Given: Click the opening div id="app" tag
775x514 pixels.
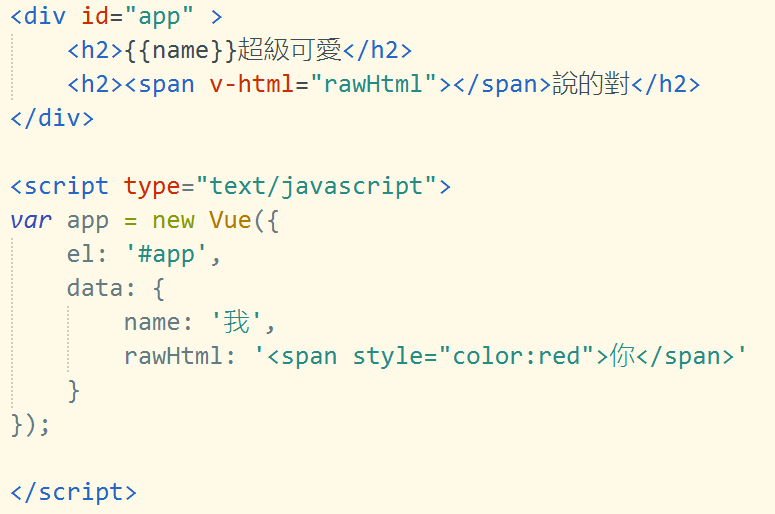Looking at the screenshot, I should click(x=117, y=17).
